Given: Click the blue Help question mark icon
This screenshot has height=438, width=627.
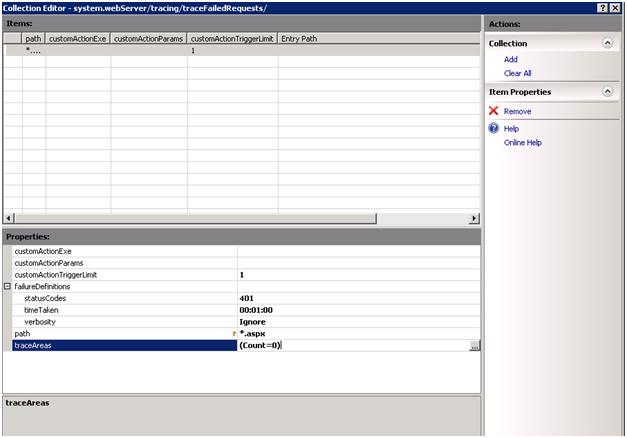Looking at the screenshot, I should click(x=493, y=128).
